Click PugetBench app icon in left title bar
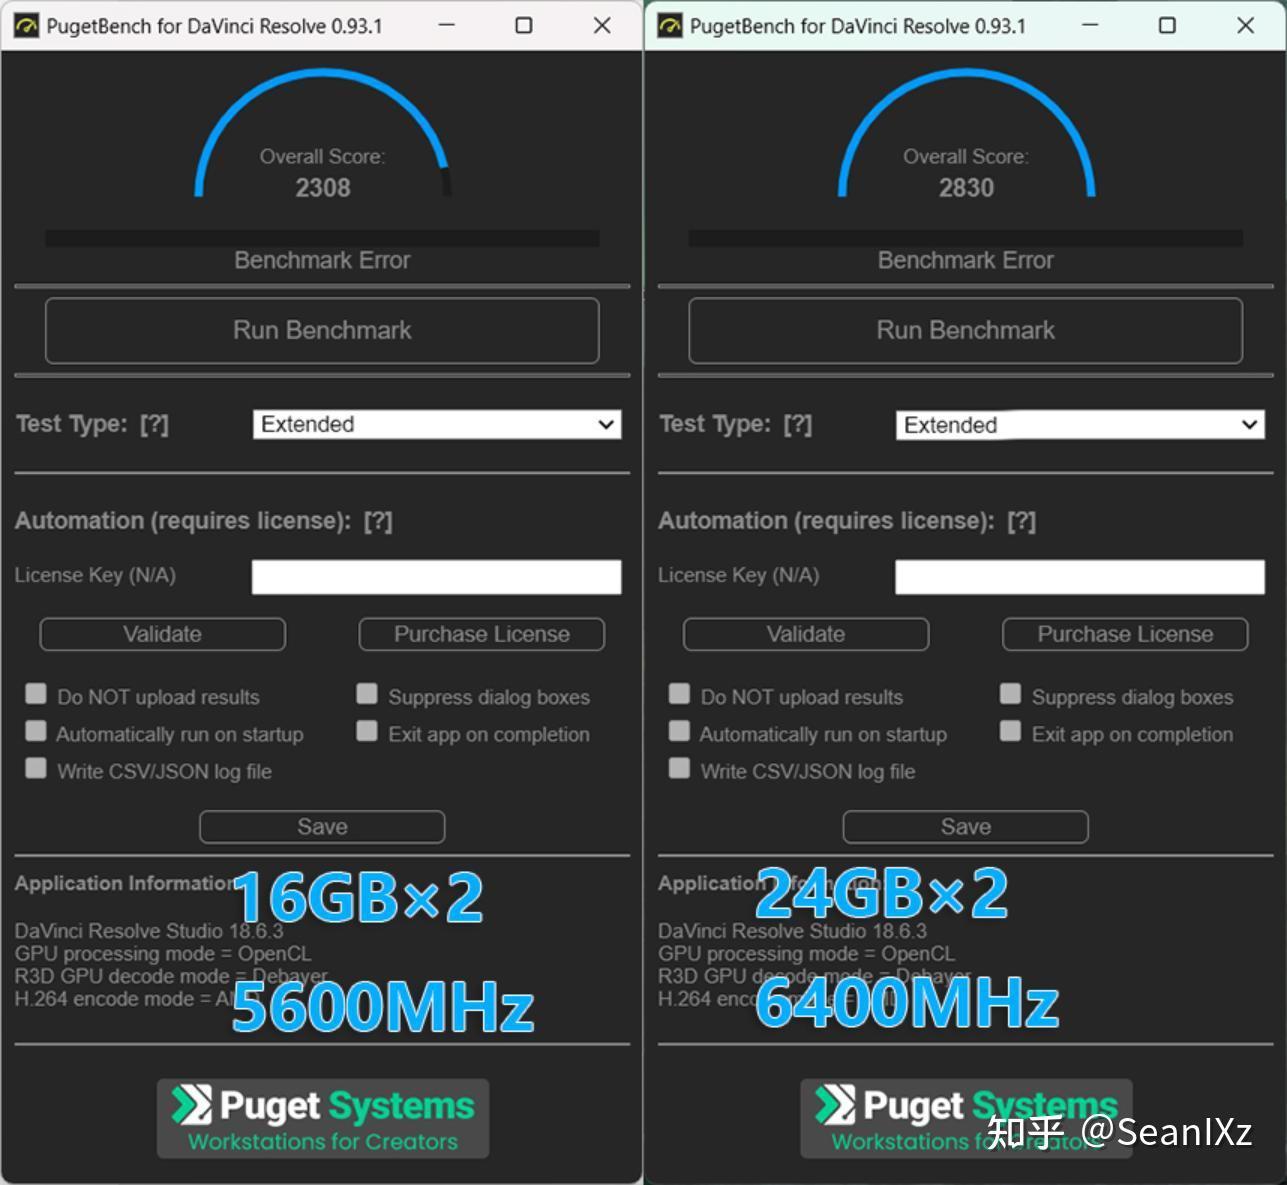The width and height of the screenshot is (1287, 1185). [26, 26]
